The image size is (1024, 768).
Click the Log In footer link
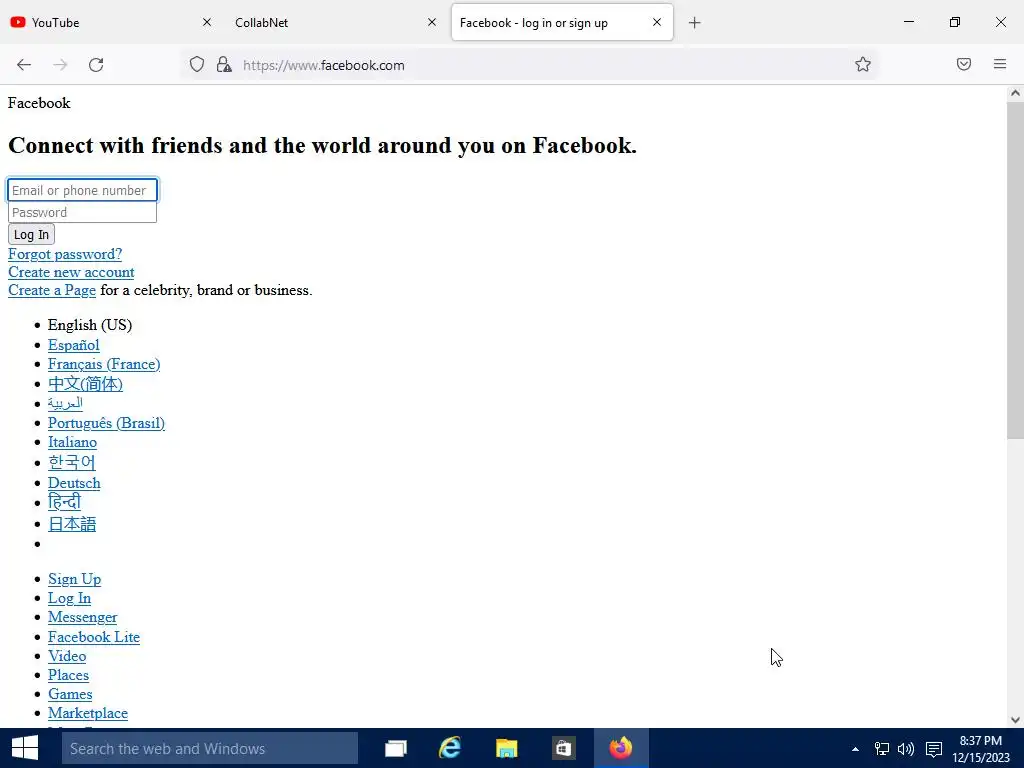pyautogui.click(x=69, y=598)
